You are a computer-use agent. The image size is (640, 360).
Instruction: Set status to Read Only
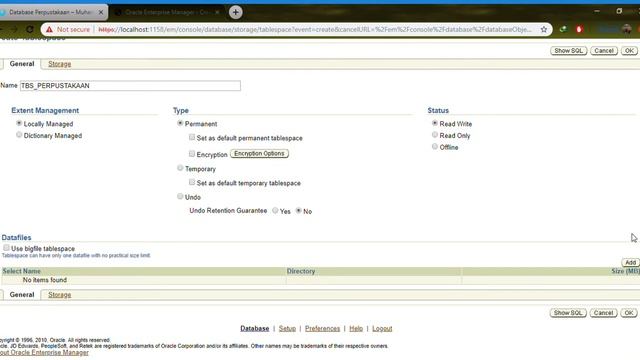pos(435,135)
